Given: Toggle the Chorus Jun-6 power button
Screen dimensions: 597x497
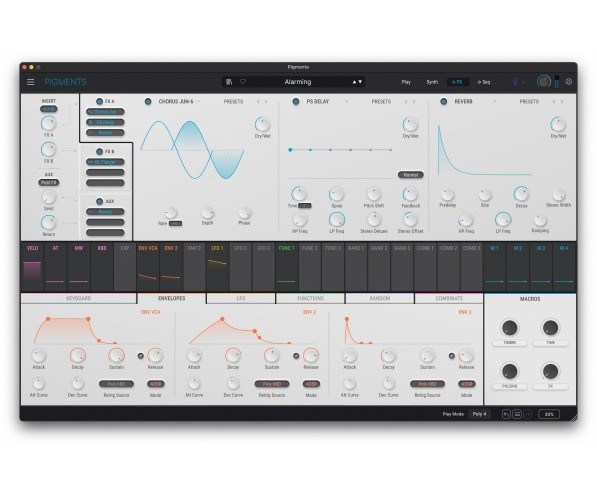Looking at the screenshot, I should click(x=148, y=101).
